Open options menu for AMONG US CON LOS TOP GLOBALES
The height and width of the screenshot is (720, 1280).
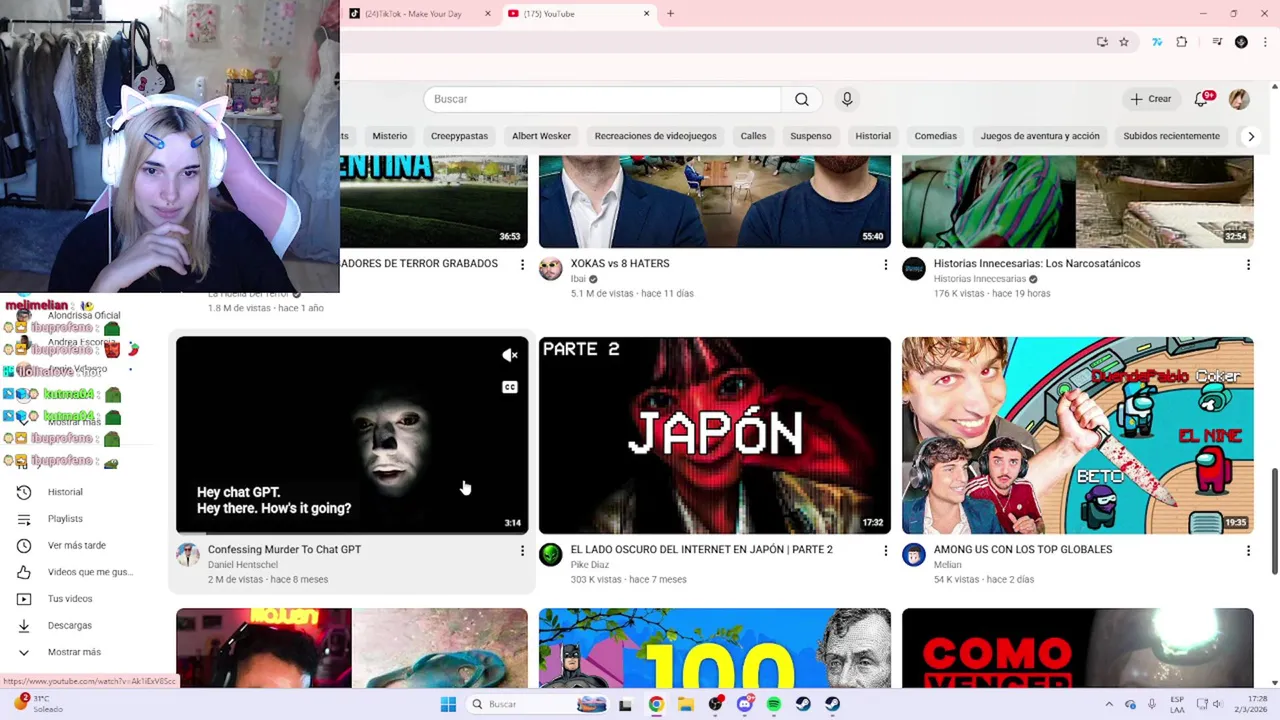1248,551
